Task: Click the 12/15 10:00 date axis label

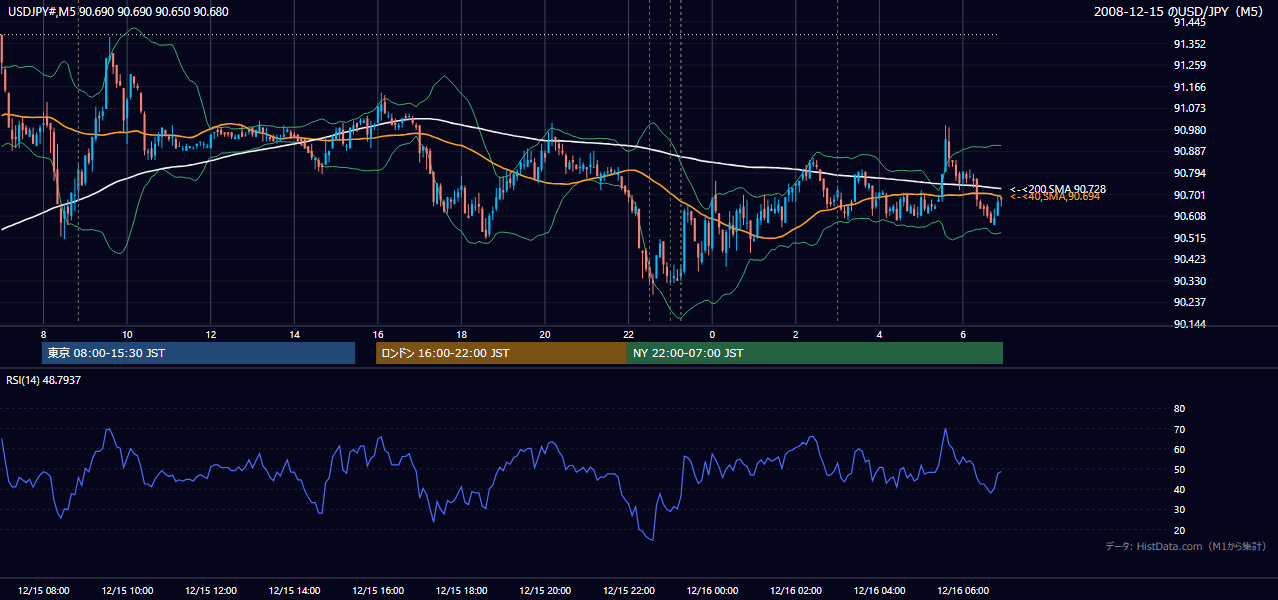Action: [x=127, y=591]
